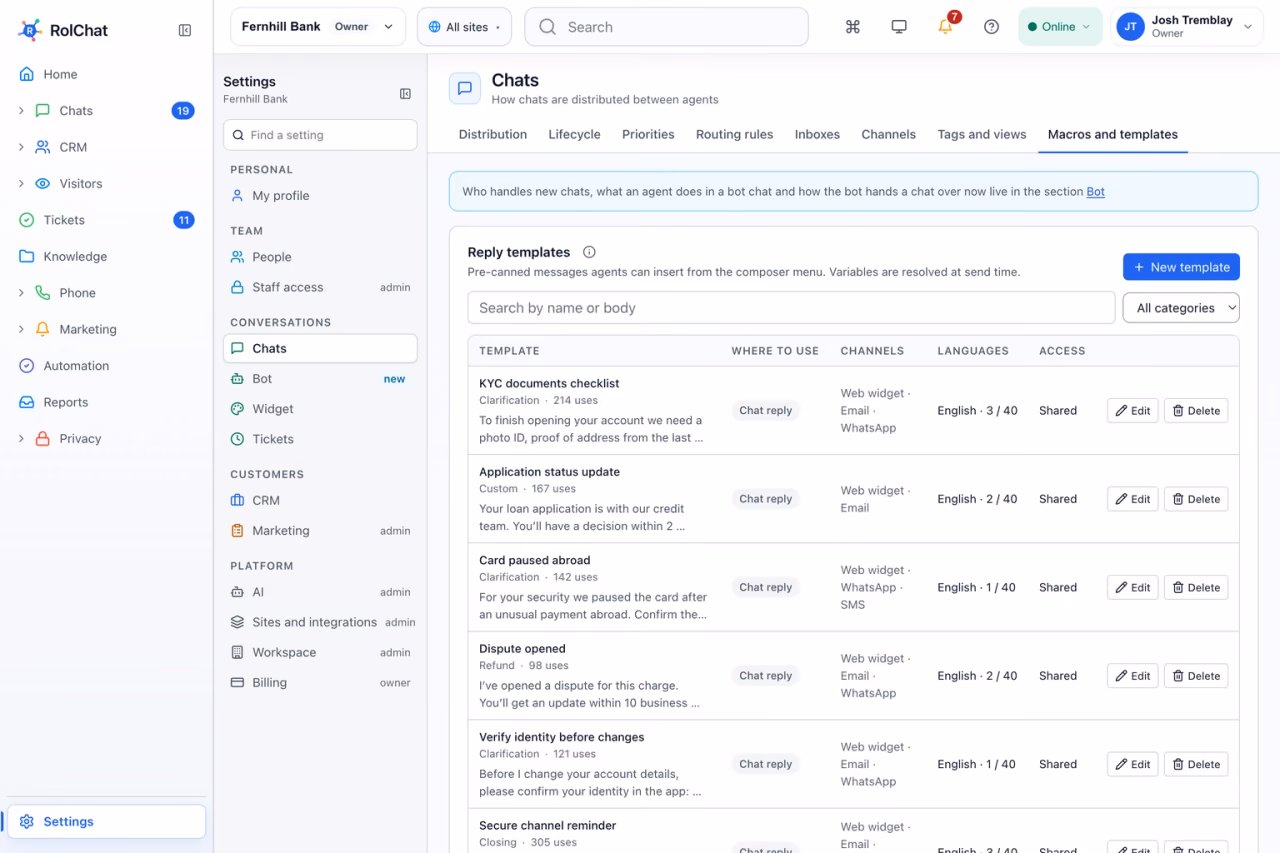Expand the Privacy sidebar group
1280x853 pixels.
coord(21,439)
